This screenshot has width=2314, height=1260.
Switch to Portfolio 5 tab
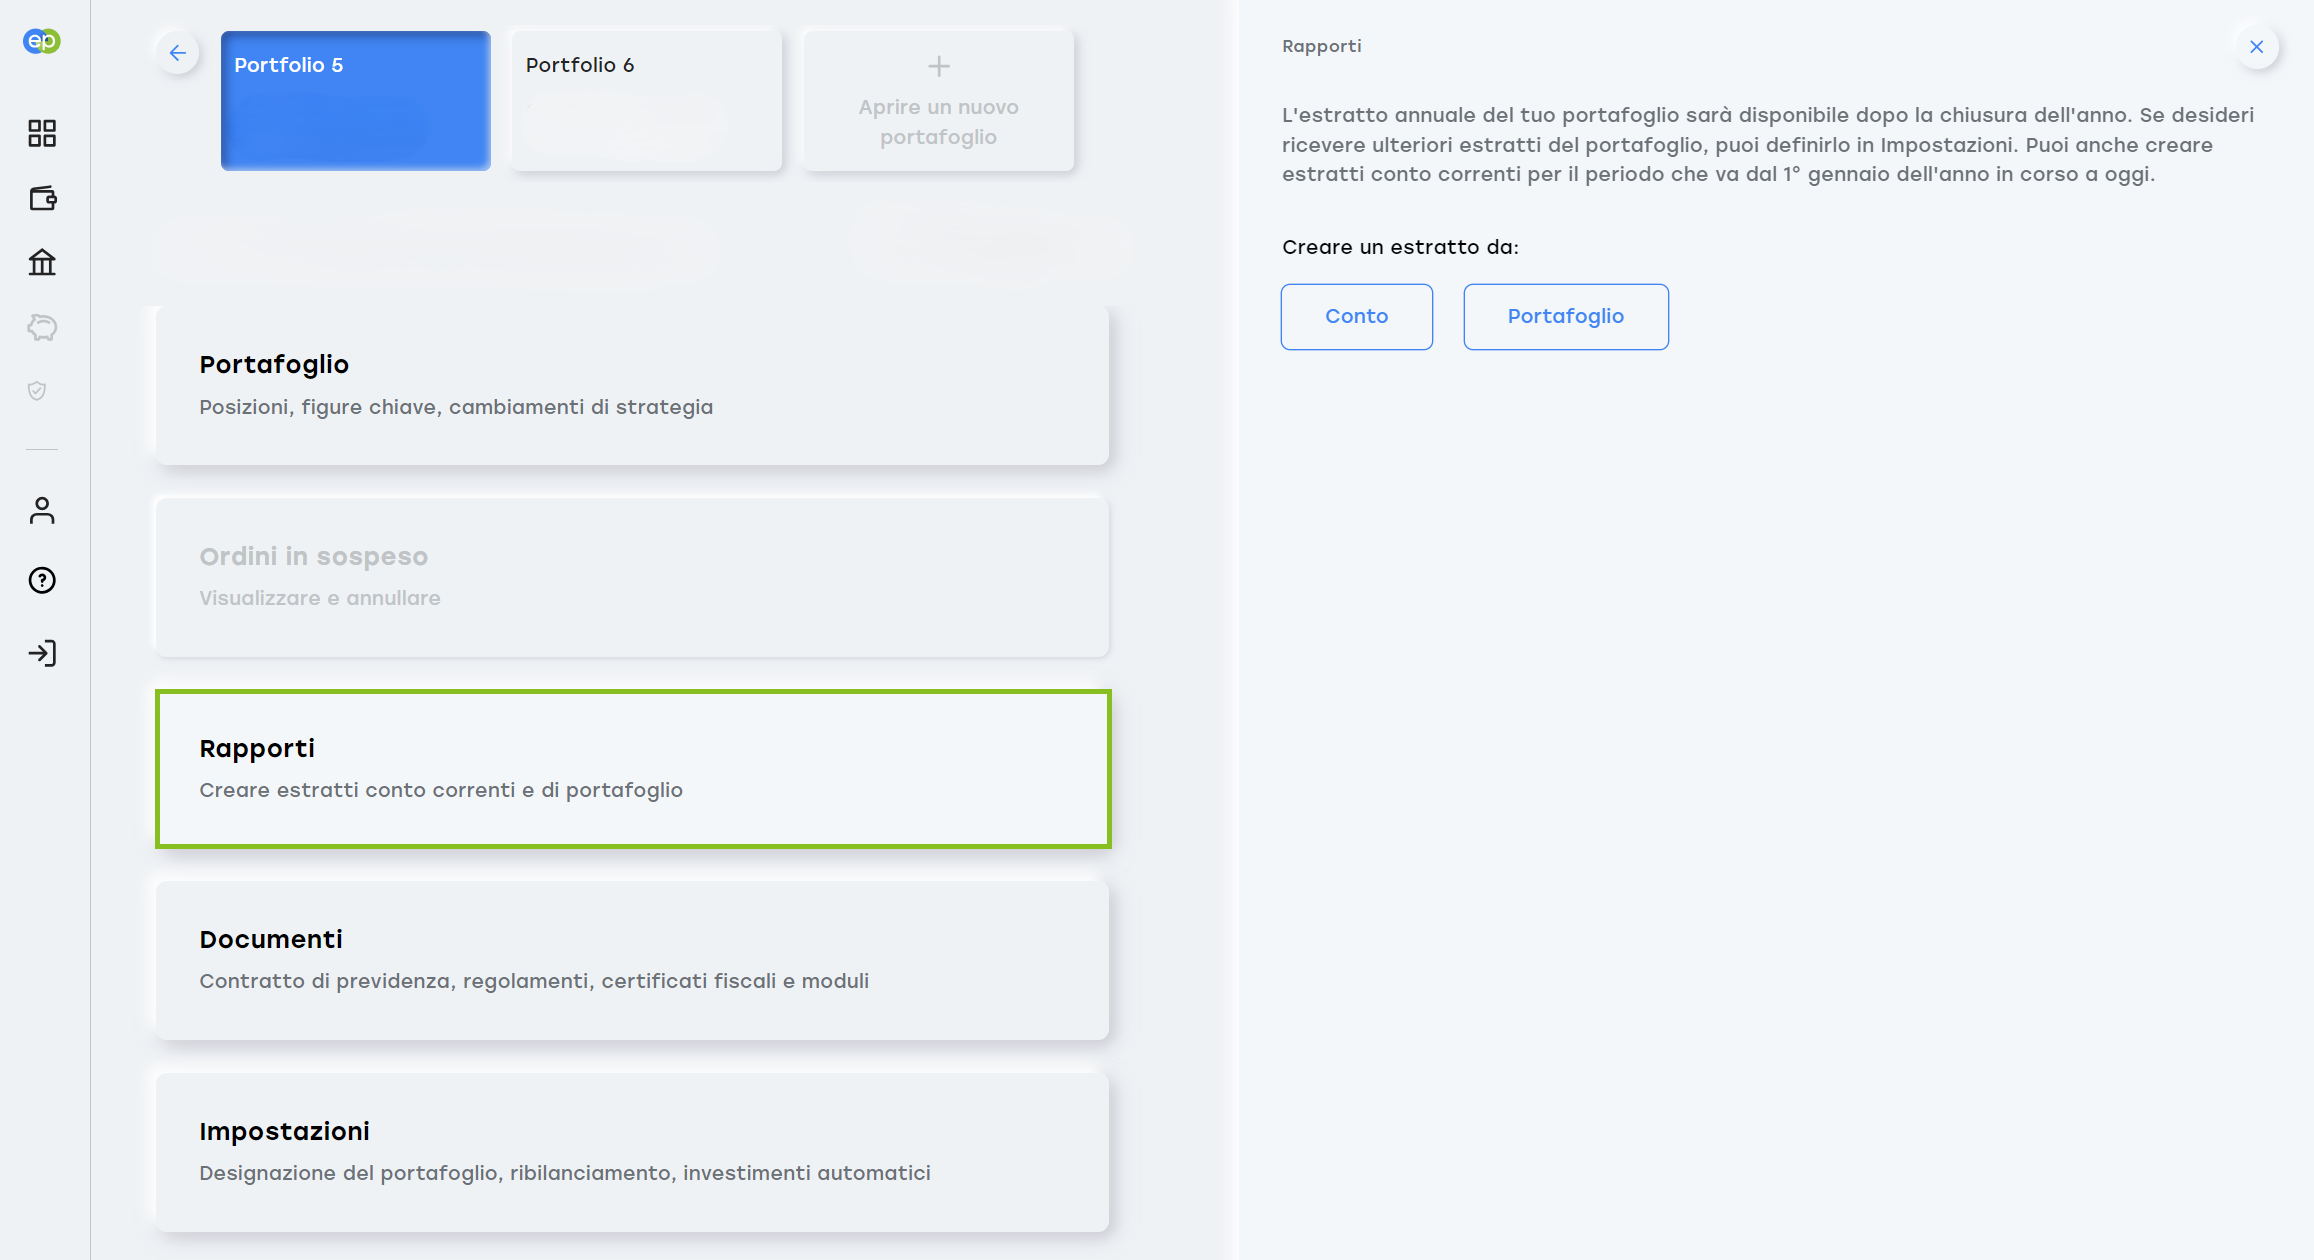[355, 100]
